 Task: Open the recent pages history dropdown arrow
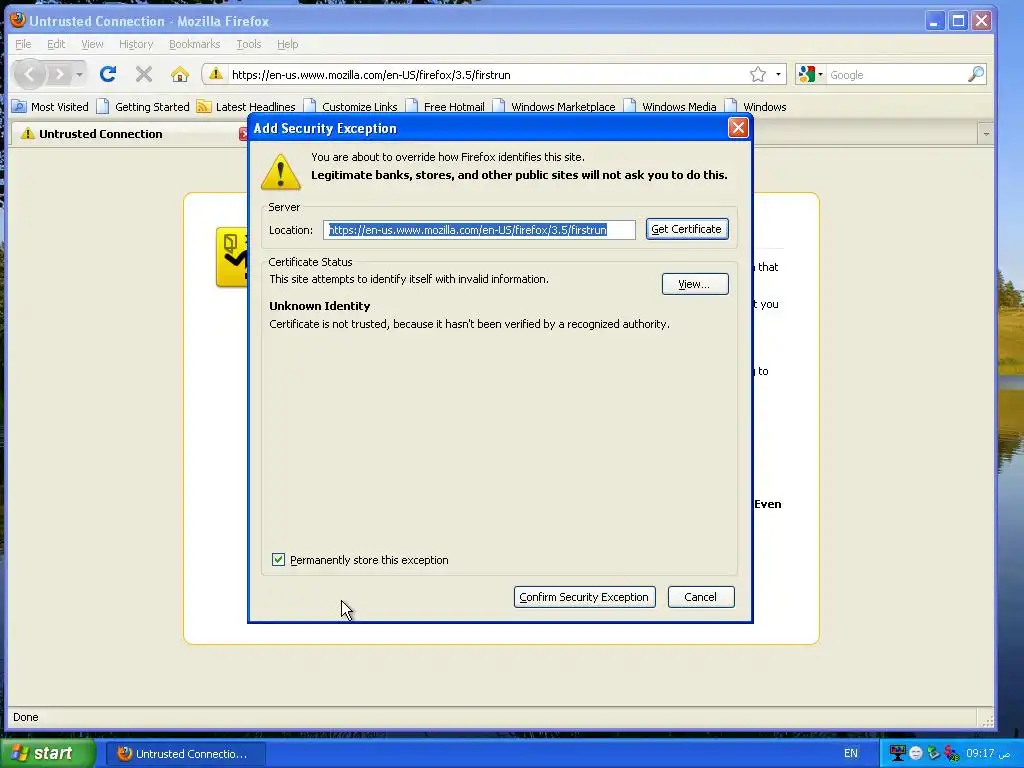79,74
